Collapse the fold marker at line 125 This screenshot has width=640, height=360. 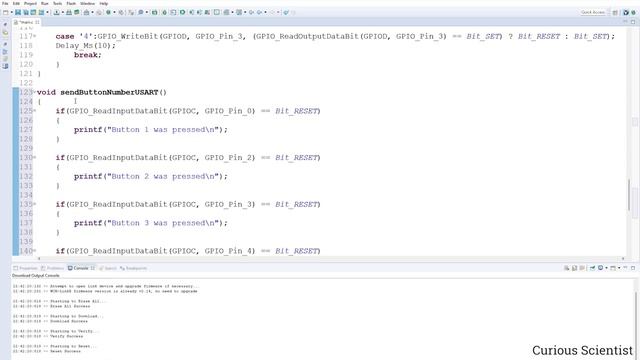tap(35, 111)
